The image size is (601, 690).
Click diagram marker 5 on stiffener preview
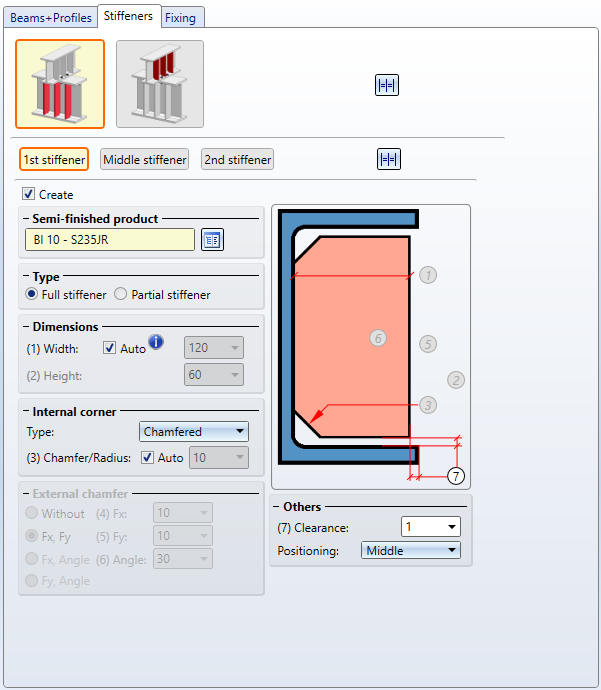click(428, 344)
